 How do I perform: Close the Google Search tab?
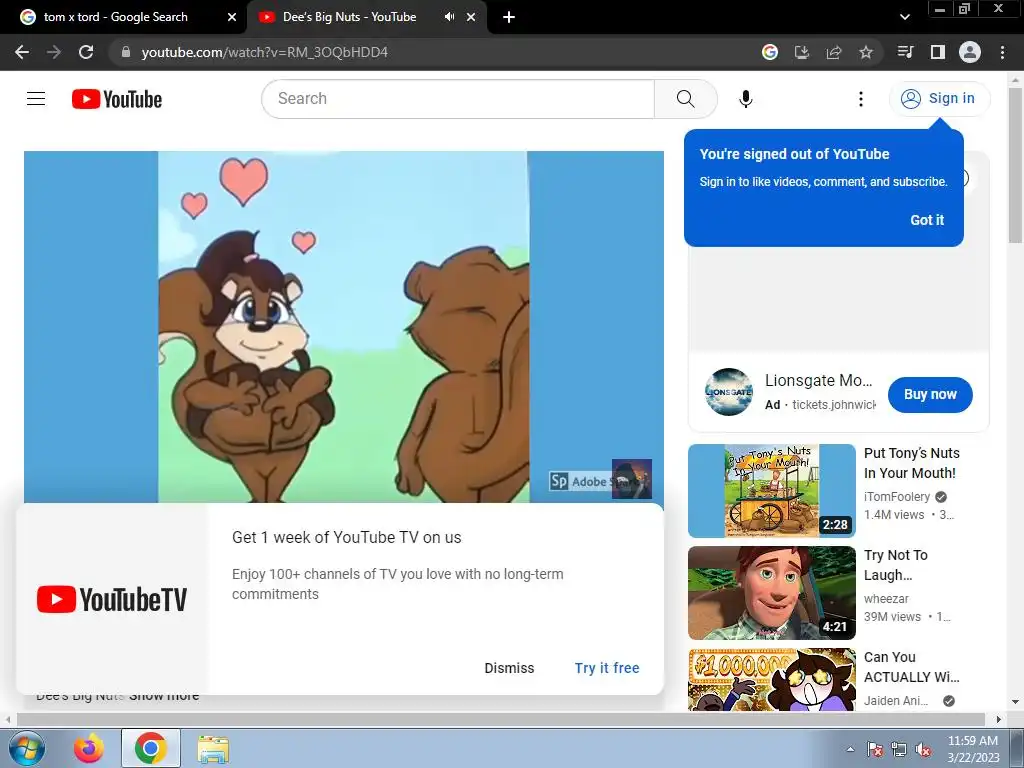coord(231,17)
